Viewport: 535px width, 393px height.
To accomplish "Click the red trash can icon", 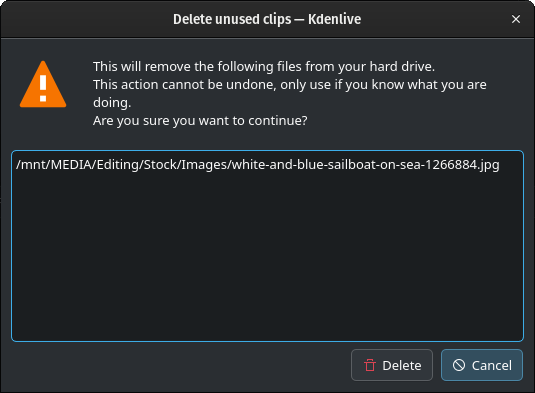I will tap(370, 365).
